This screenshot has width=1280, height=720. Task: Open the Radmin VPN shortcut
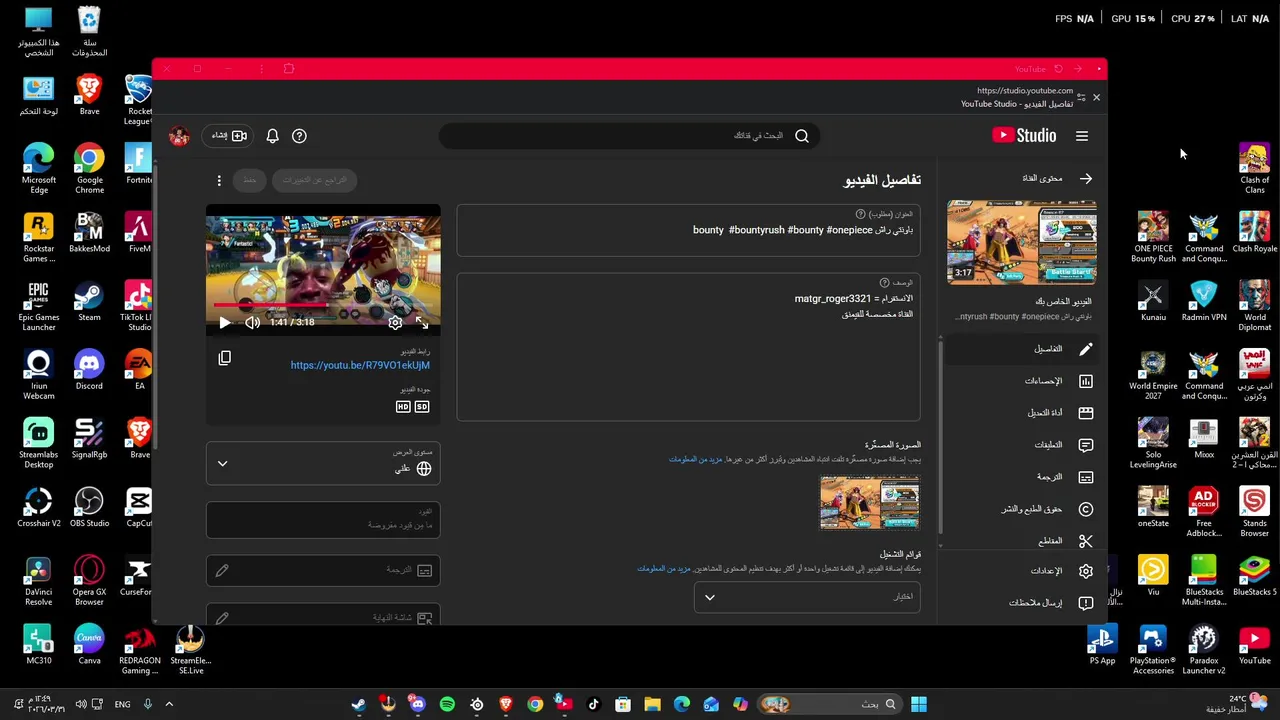pyautogui.click(x=1204, y=301)
